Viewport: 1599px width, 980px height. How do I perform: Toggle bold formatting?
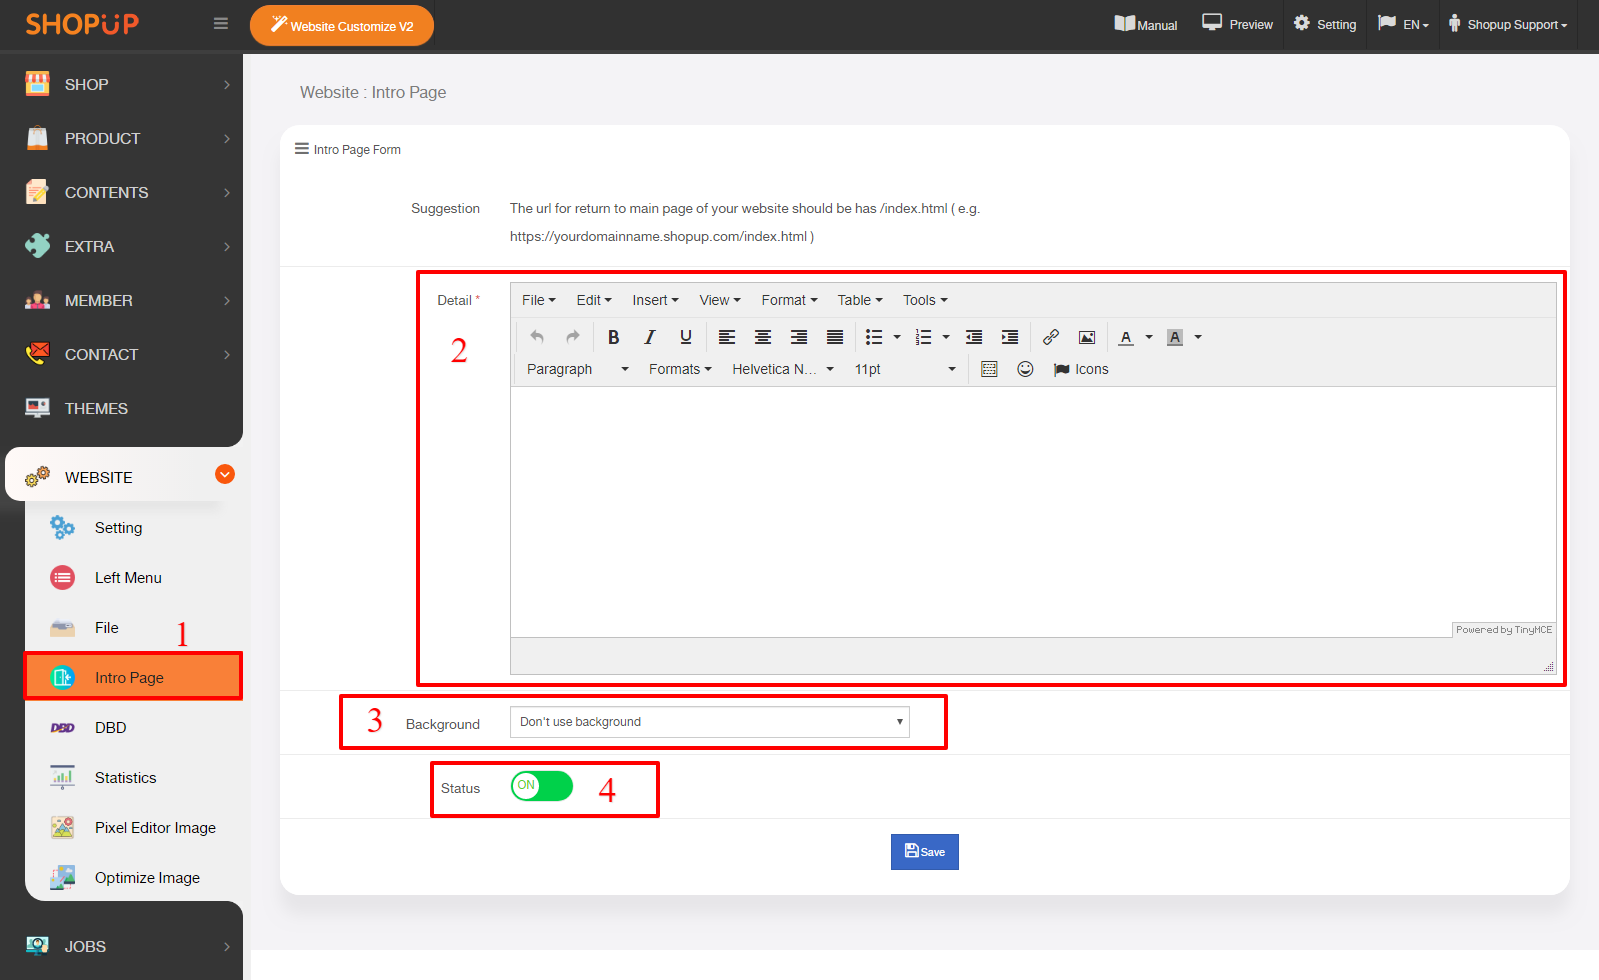point(614,337)
